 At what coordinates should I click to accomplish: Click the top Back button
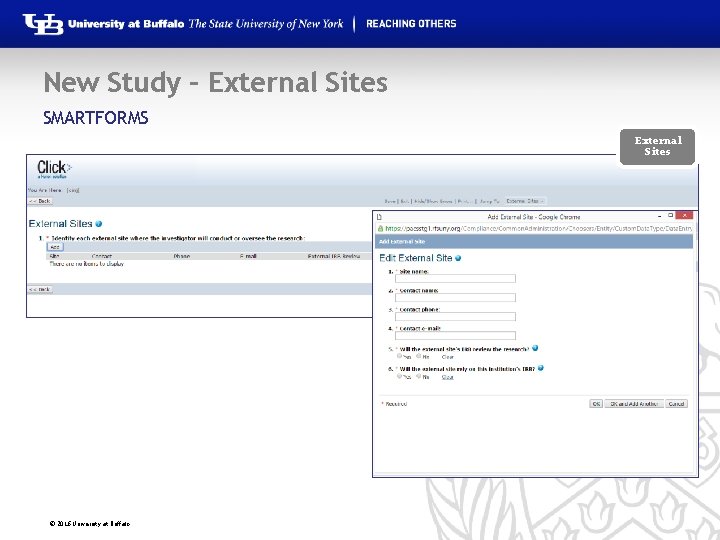[40, 201]
